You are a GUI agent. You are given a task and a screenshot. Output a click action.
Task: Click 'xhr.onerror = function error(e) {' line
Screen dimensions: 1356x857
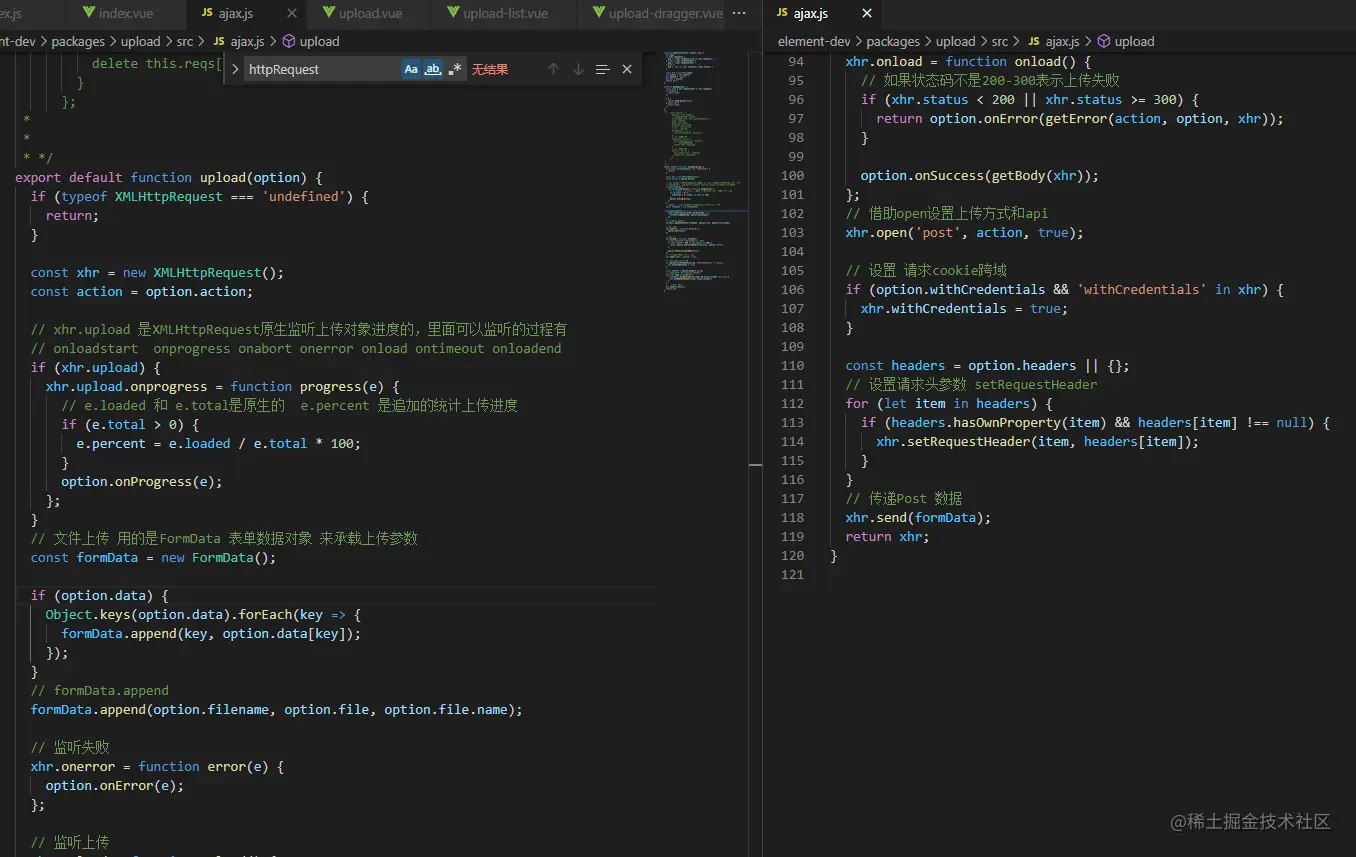click(x=157, y=766)
